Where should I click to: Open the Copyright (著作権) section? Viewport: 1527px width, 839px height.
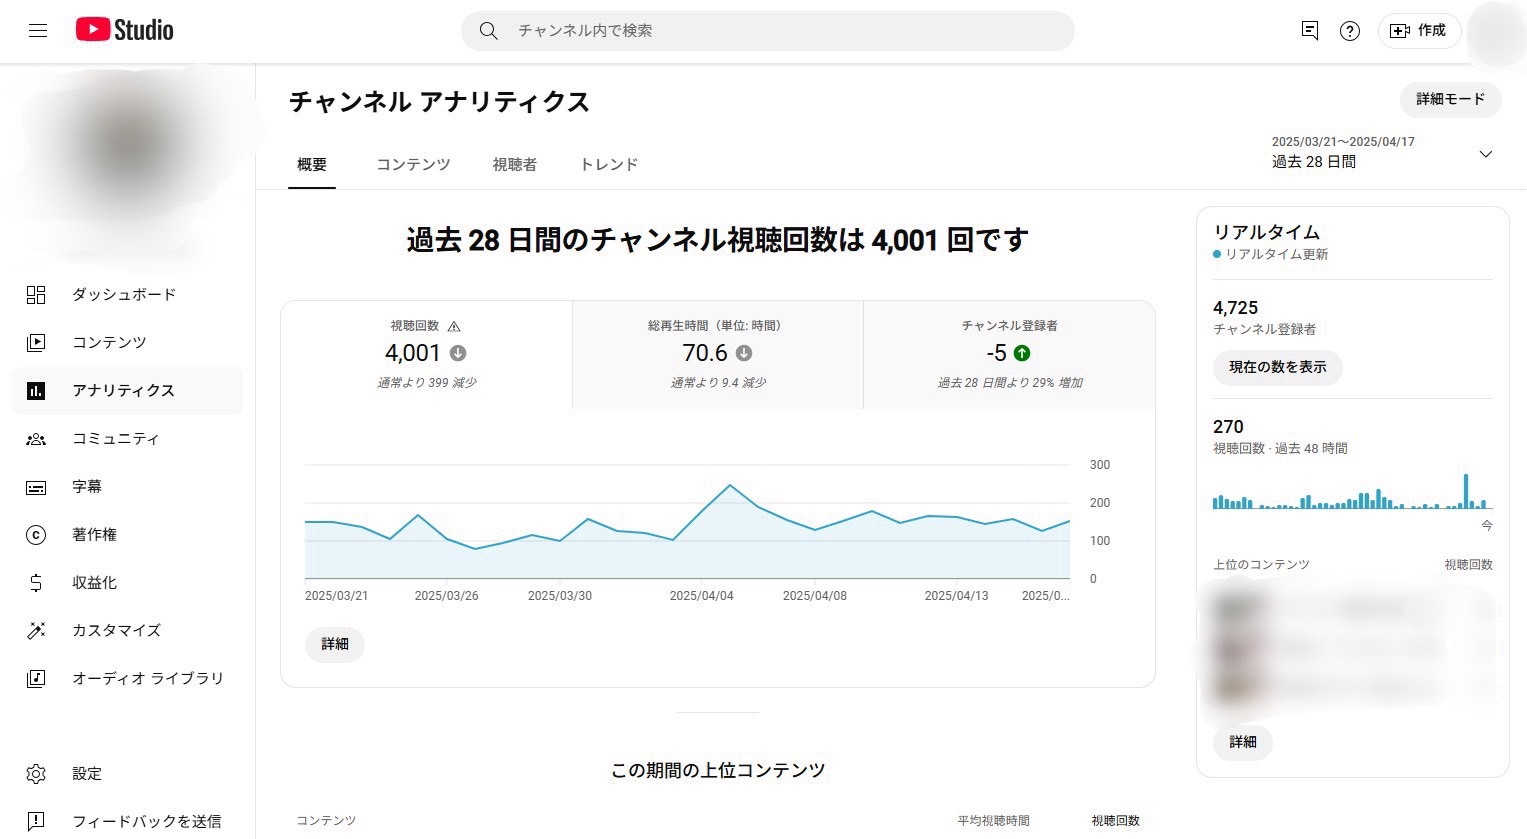tap(37, 534)
